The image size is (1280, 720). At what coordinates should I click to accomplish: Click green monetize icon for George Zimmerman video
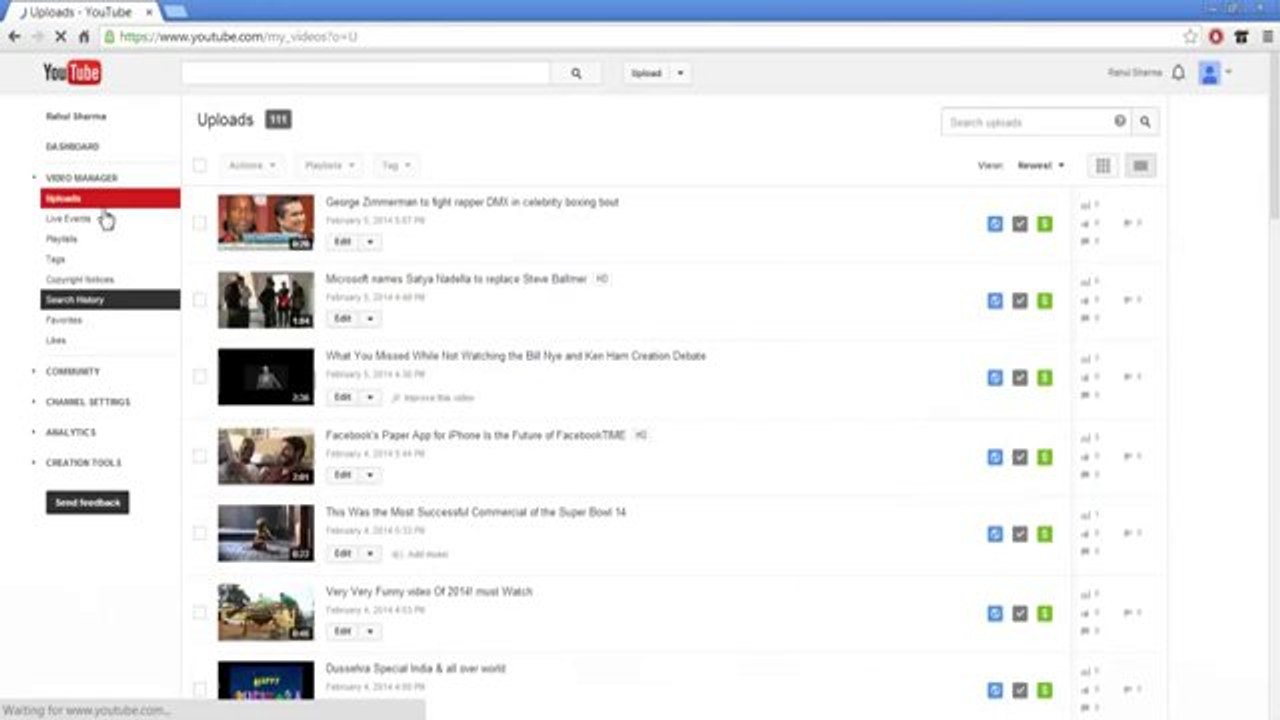click(1044, 224)
